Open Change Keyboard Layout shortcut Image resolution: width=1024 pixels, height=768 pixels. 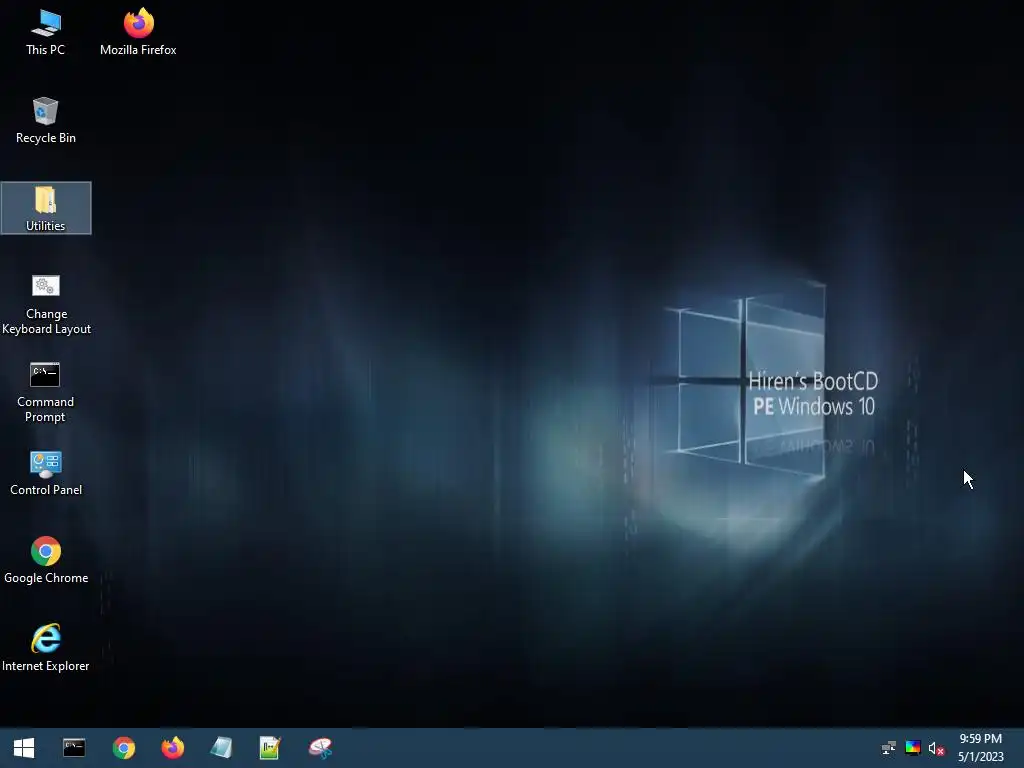click(x=46, y=304)
